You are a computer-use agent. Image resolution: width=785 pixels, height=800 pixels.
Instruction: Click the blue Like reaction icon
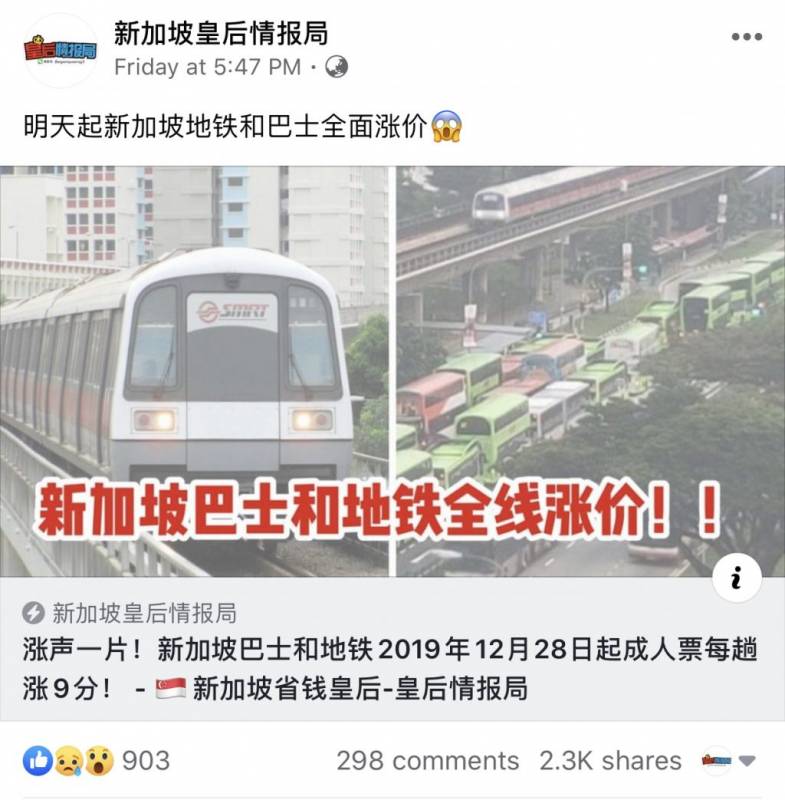pyautogui.click(x=38, y=761)
